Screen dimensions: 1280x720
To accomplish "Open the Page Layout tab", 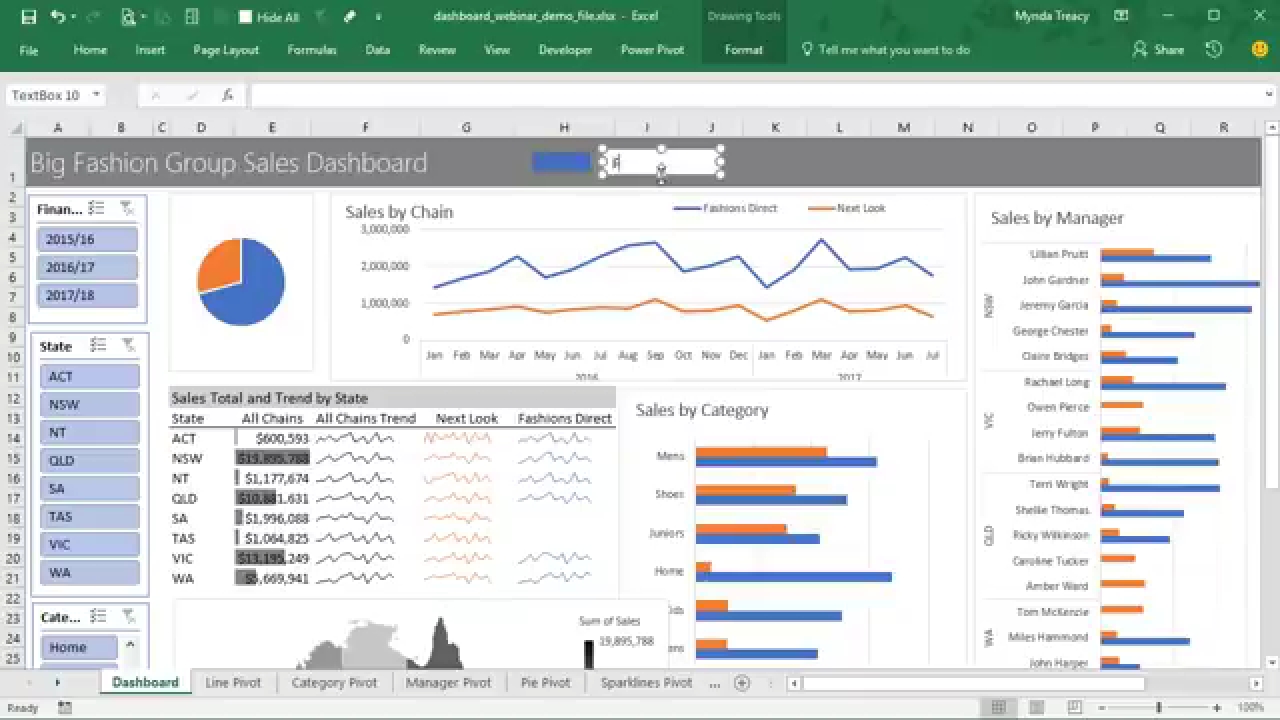I will 226,50.
